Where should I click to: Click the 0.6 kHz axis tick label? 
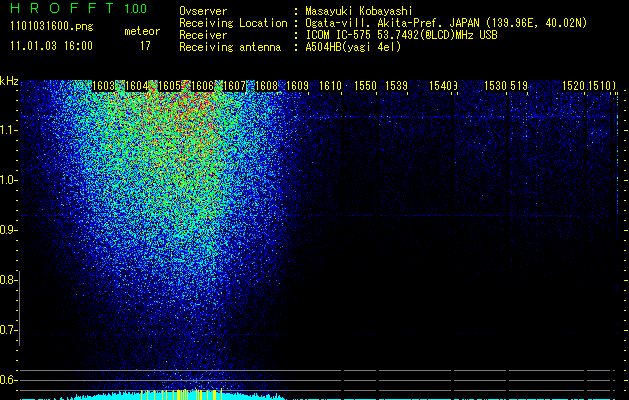7,380
